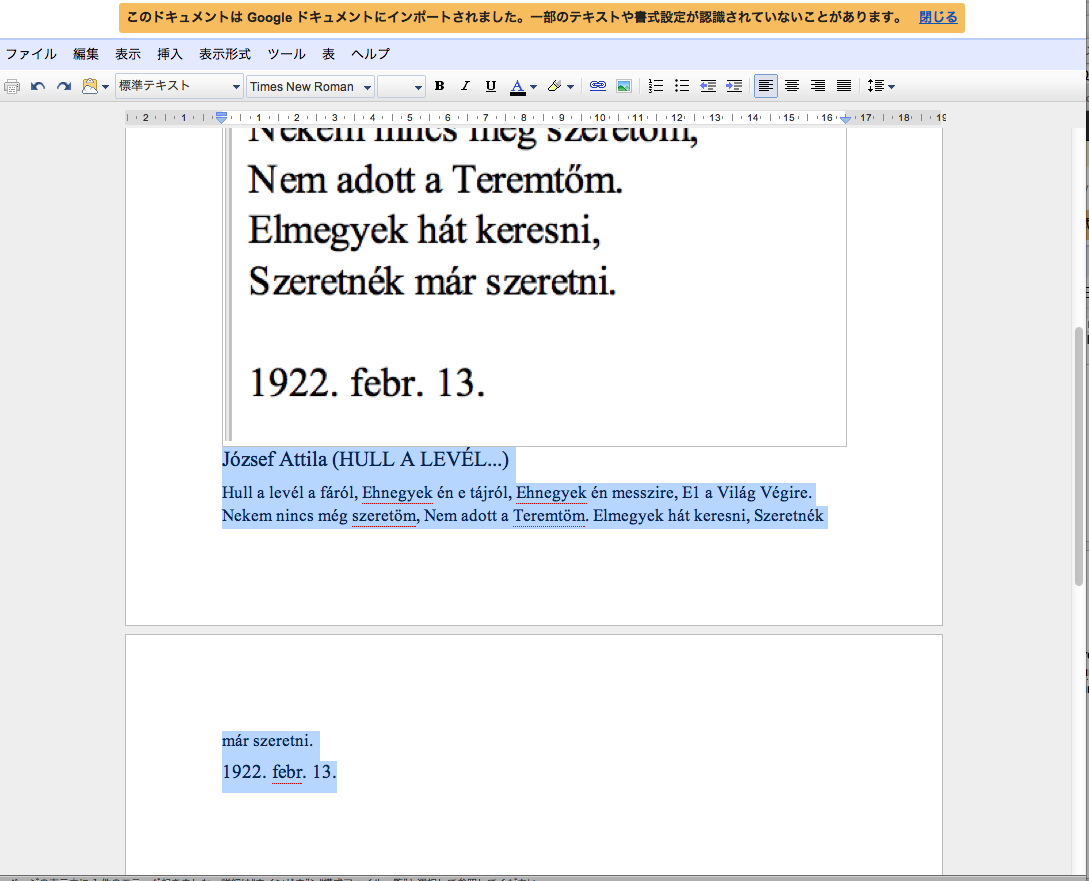
Task: Apply numbered list formatting
Action: pyautogui.click(x=656, y=86)
